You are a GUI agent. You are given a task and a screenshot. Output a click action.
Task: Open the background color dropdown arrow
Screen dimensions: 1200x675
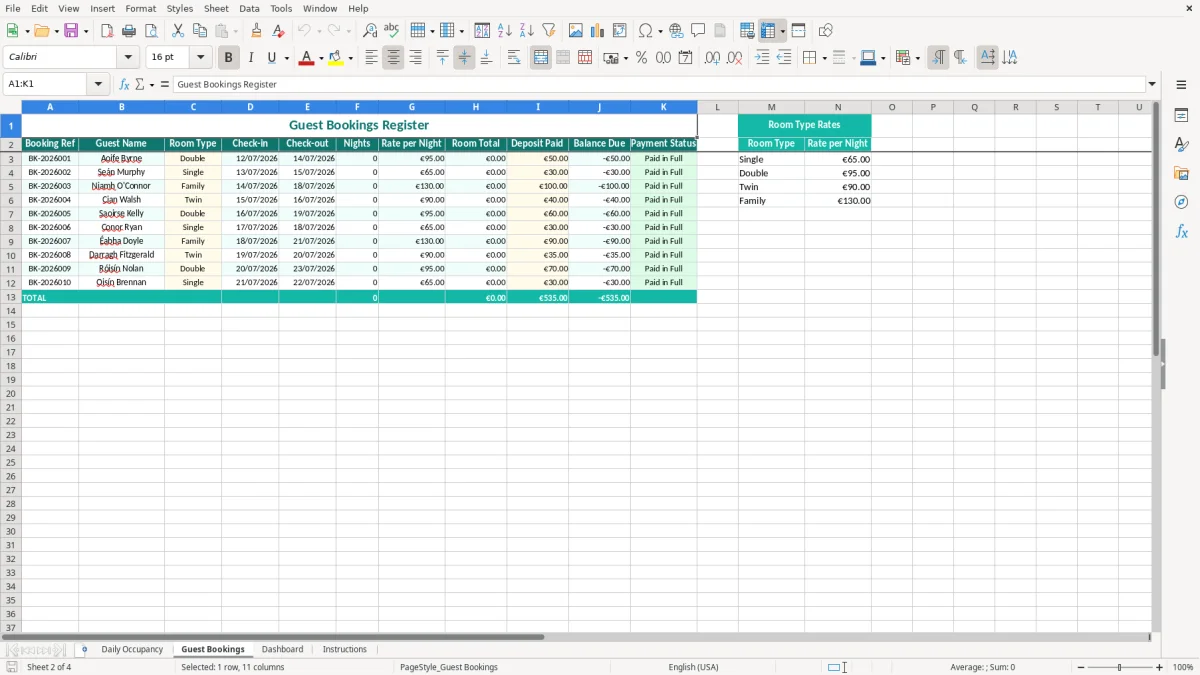tap(350, 58)
